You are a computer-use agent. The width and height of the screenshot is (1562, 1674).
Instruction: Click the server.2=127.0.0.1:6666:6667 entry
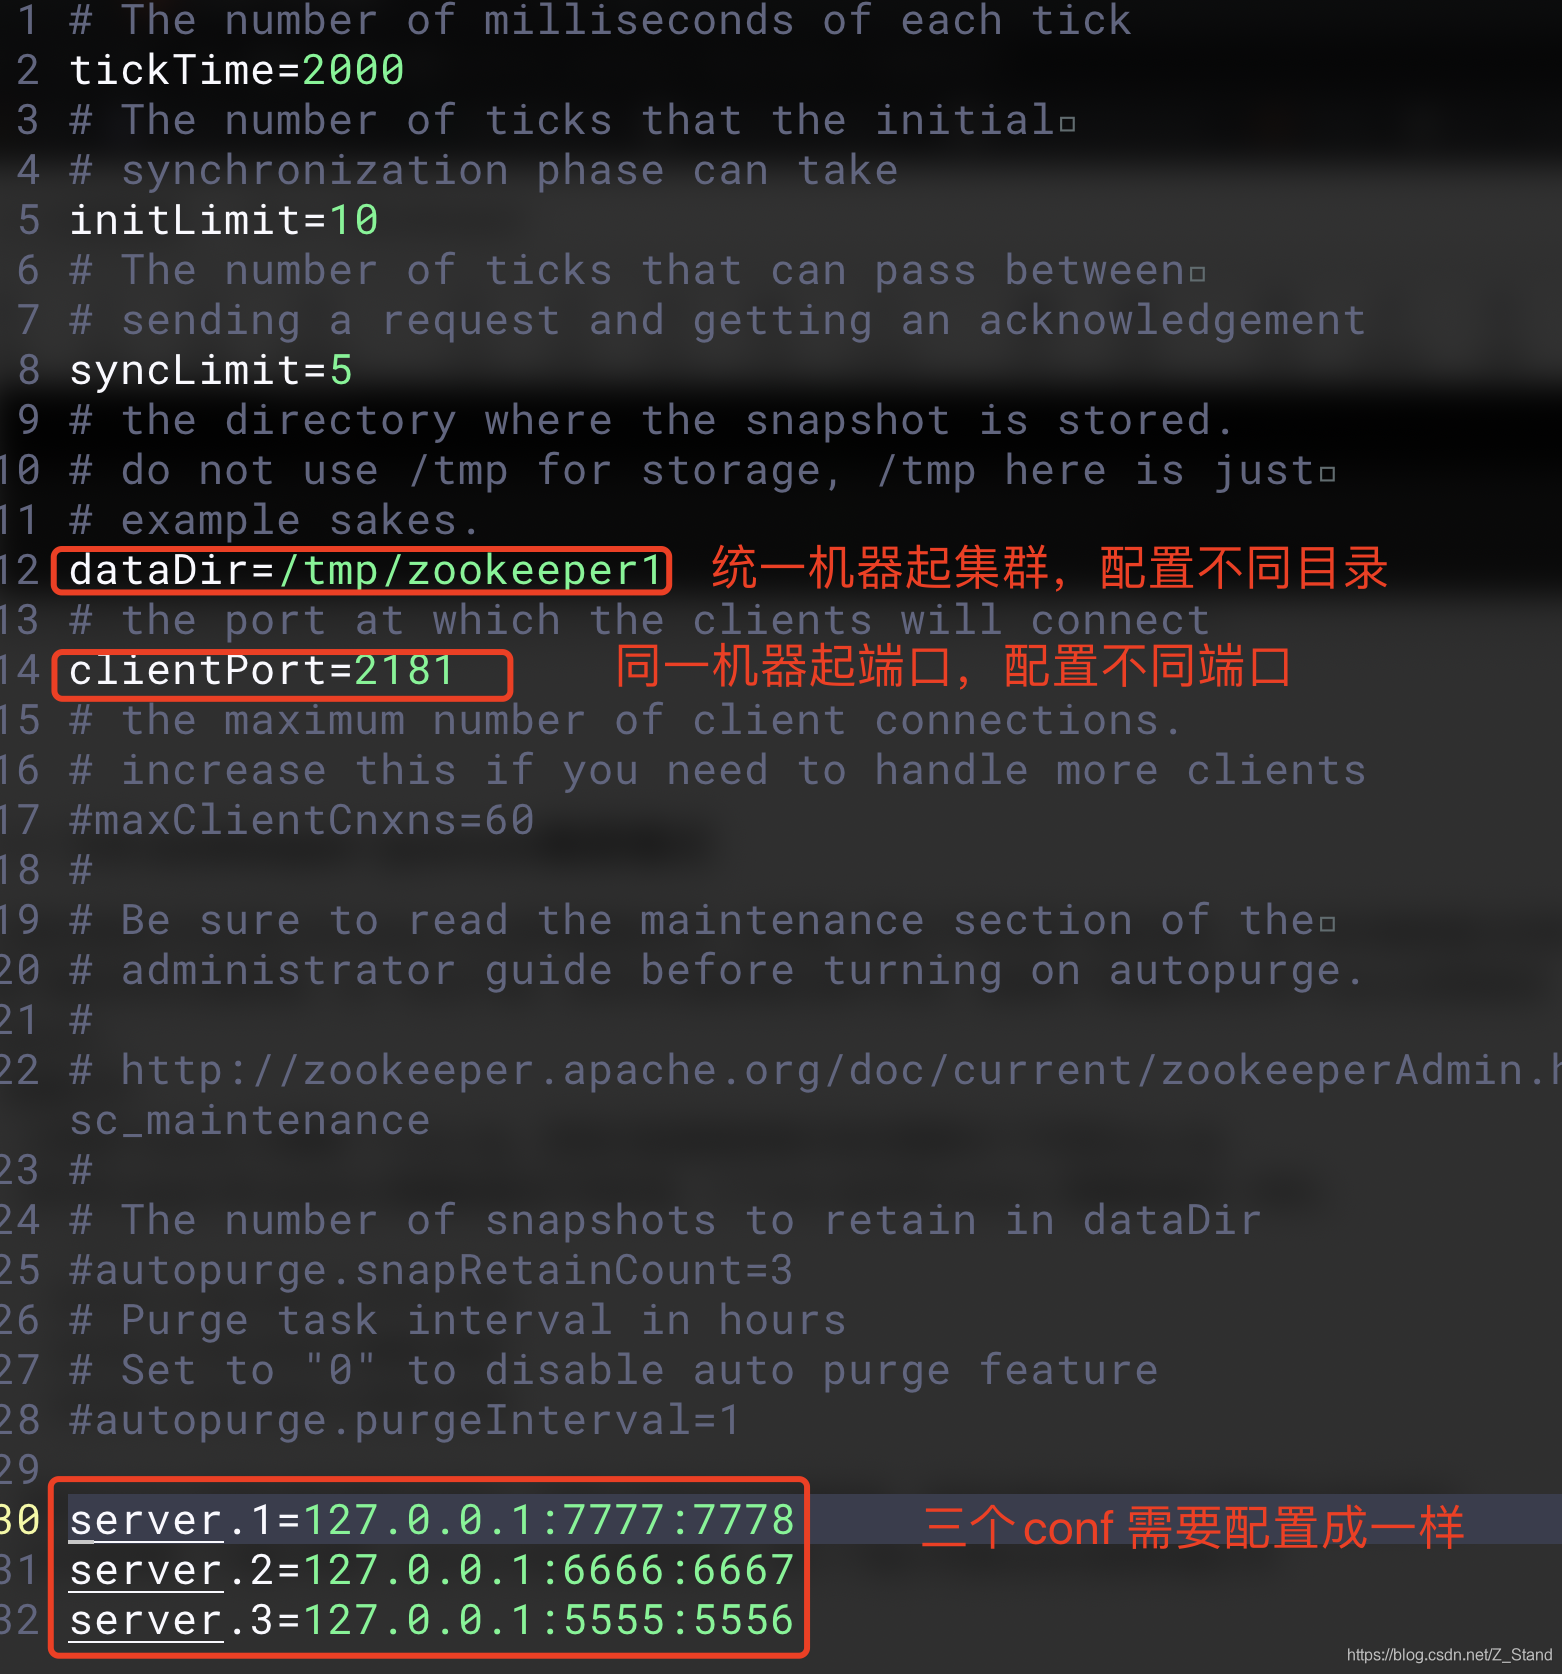432,1570
